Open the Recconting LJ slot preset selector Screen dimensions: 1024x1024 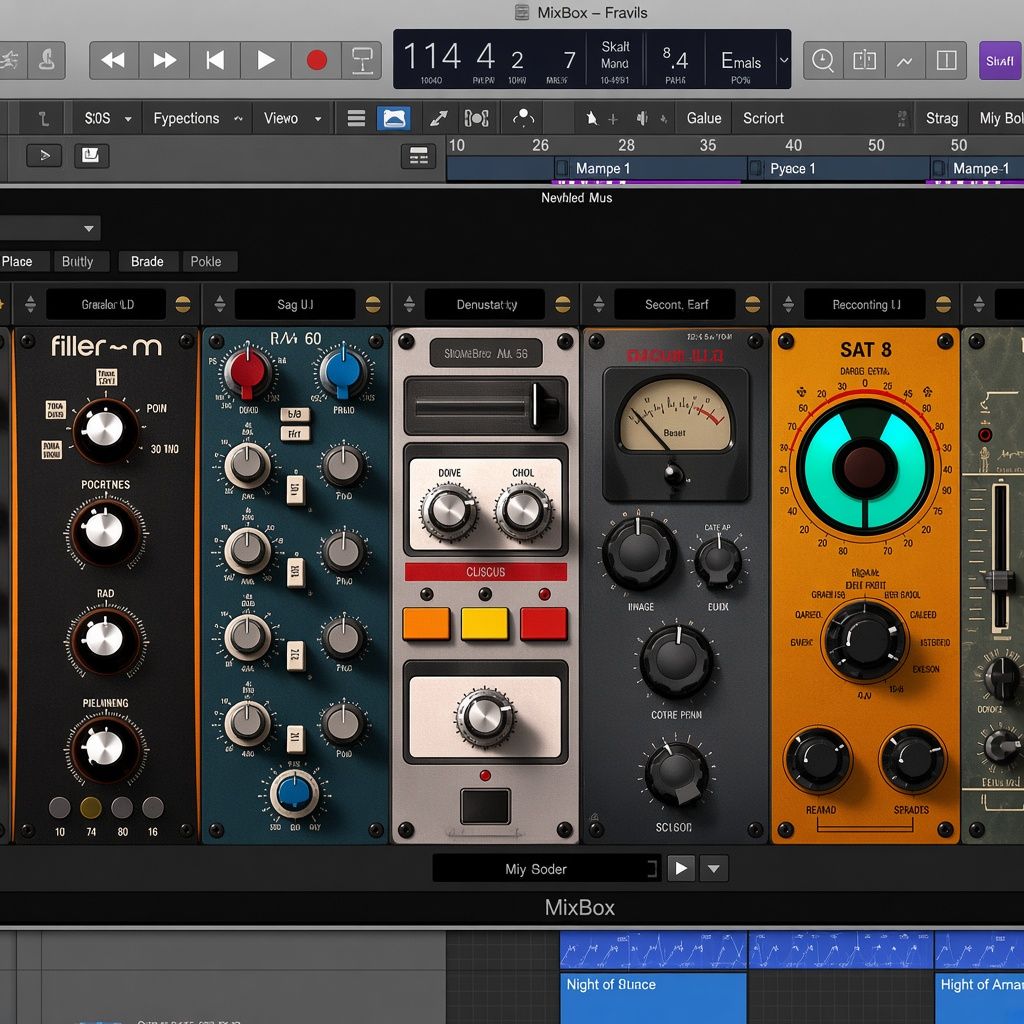coord(865,304)
